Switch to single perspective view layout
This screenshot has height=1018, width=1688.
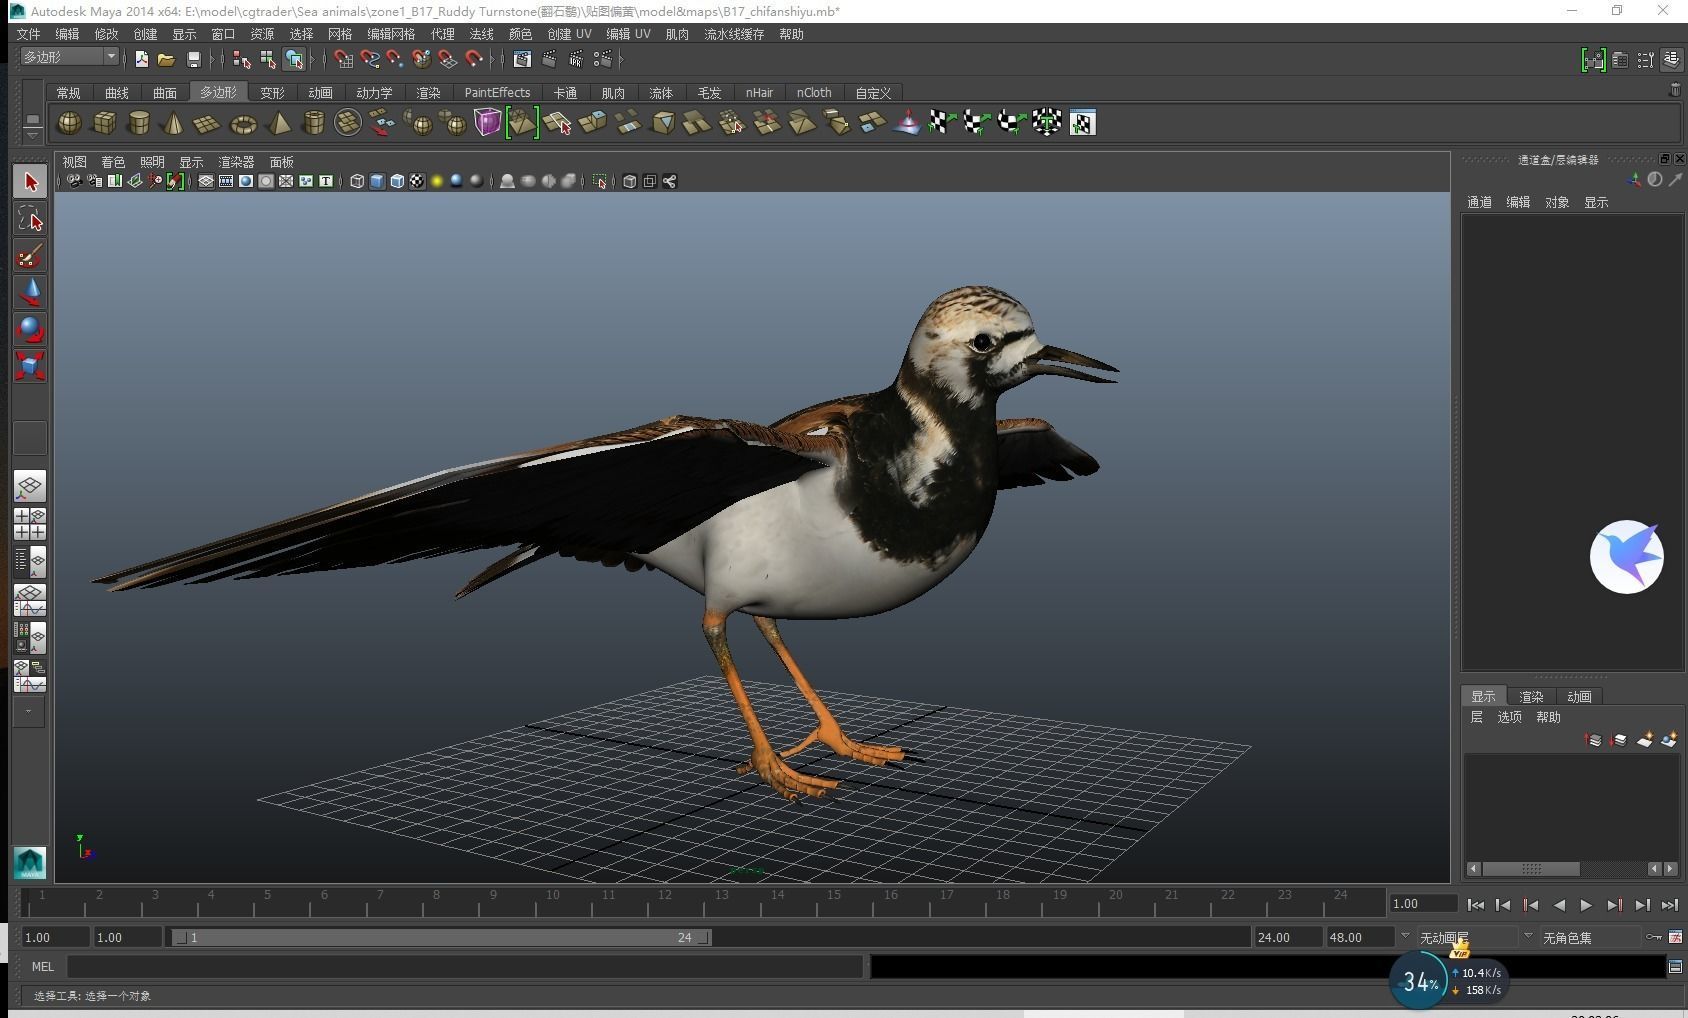coord(30,487)
